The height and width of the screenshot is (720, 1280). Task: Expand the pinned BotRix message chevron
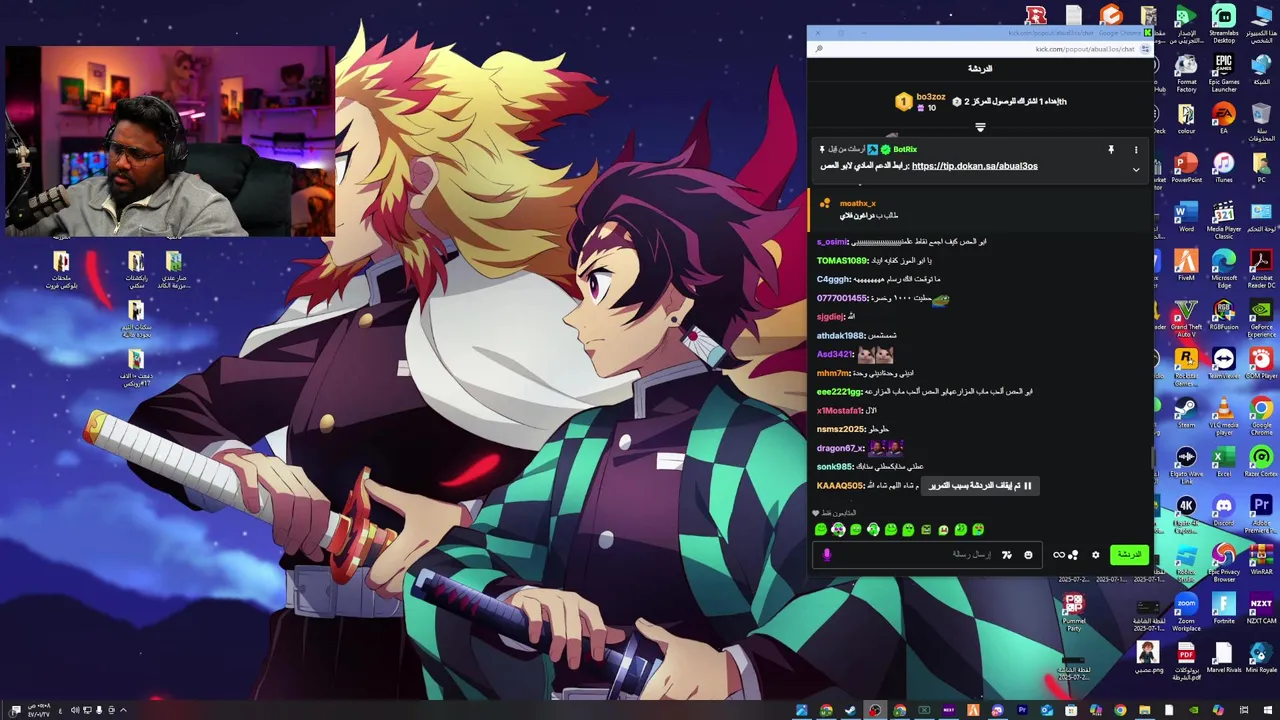click(x=1135, y=170)
